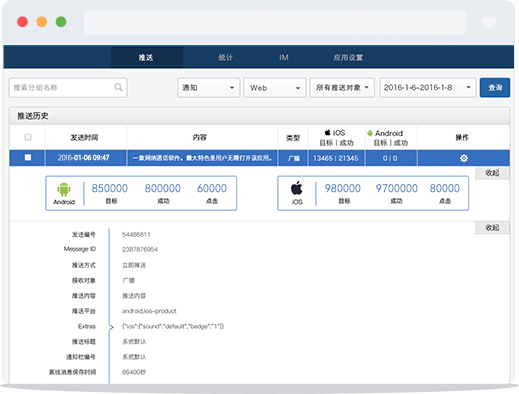
Task: Click the Extras JSON value text
Action: click(x=173, y=326)
